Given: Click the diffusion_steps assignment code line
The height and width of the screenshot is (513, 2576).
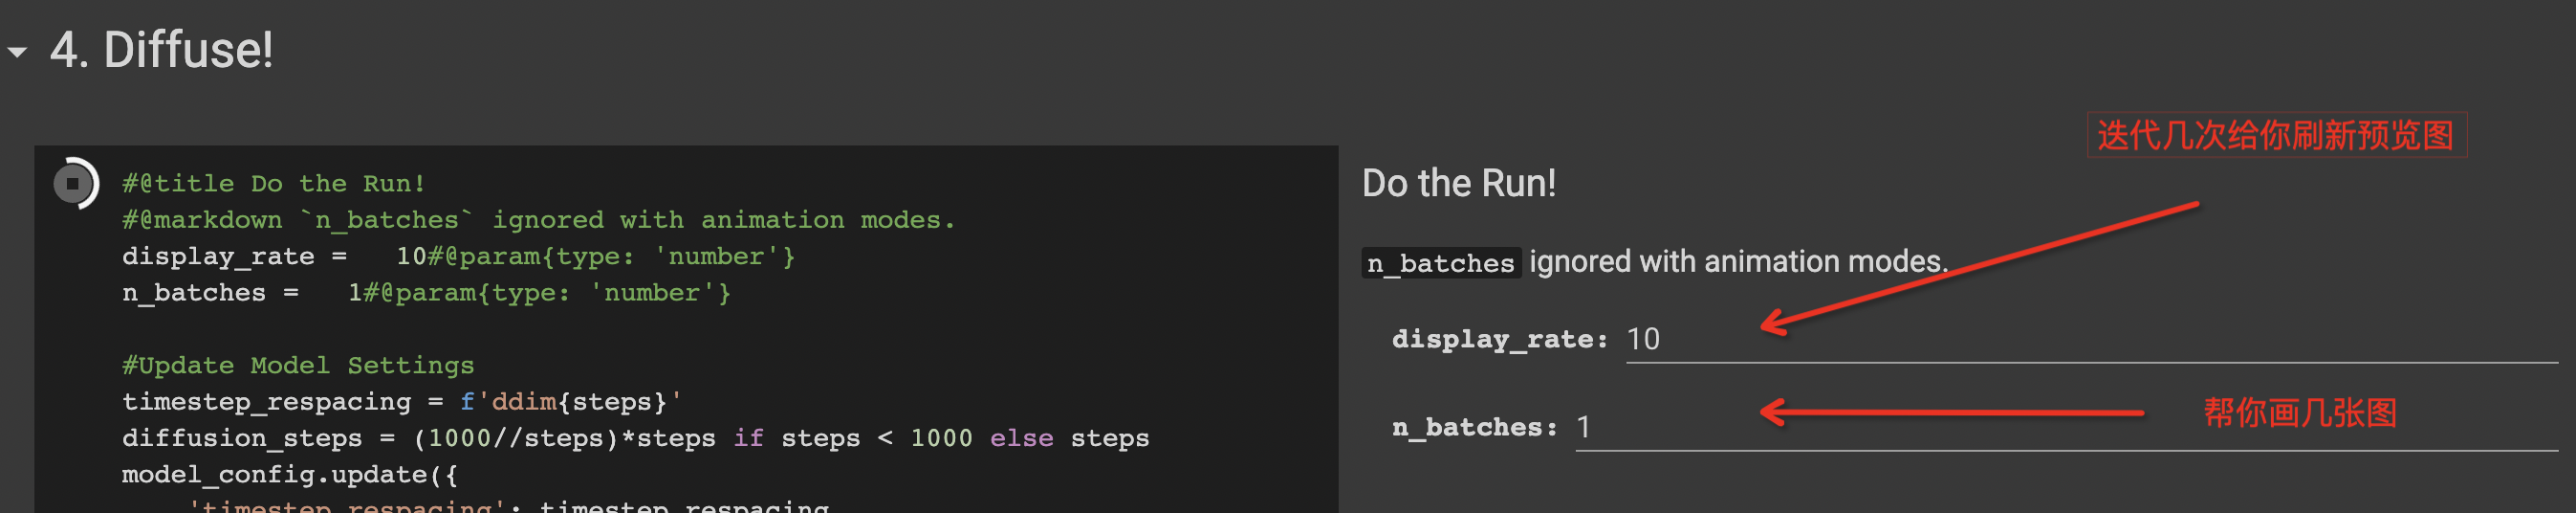Looking at the screenshot, I should (635, 439).
